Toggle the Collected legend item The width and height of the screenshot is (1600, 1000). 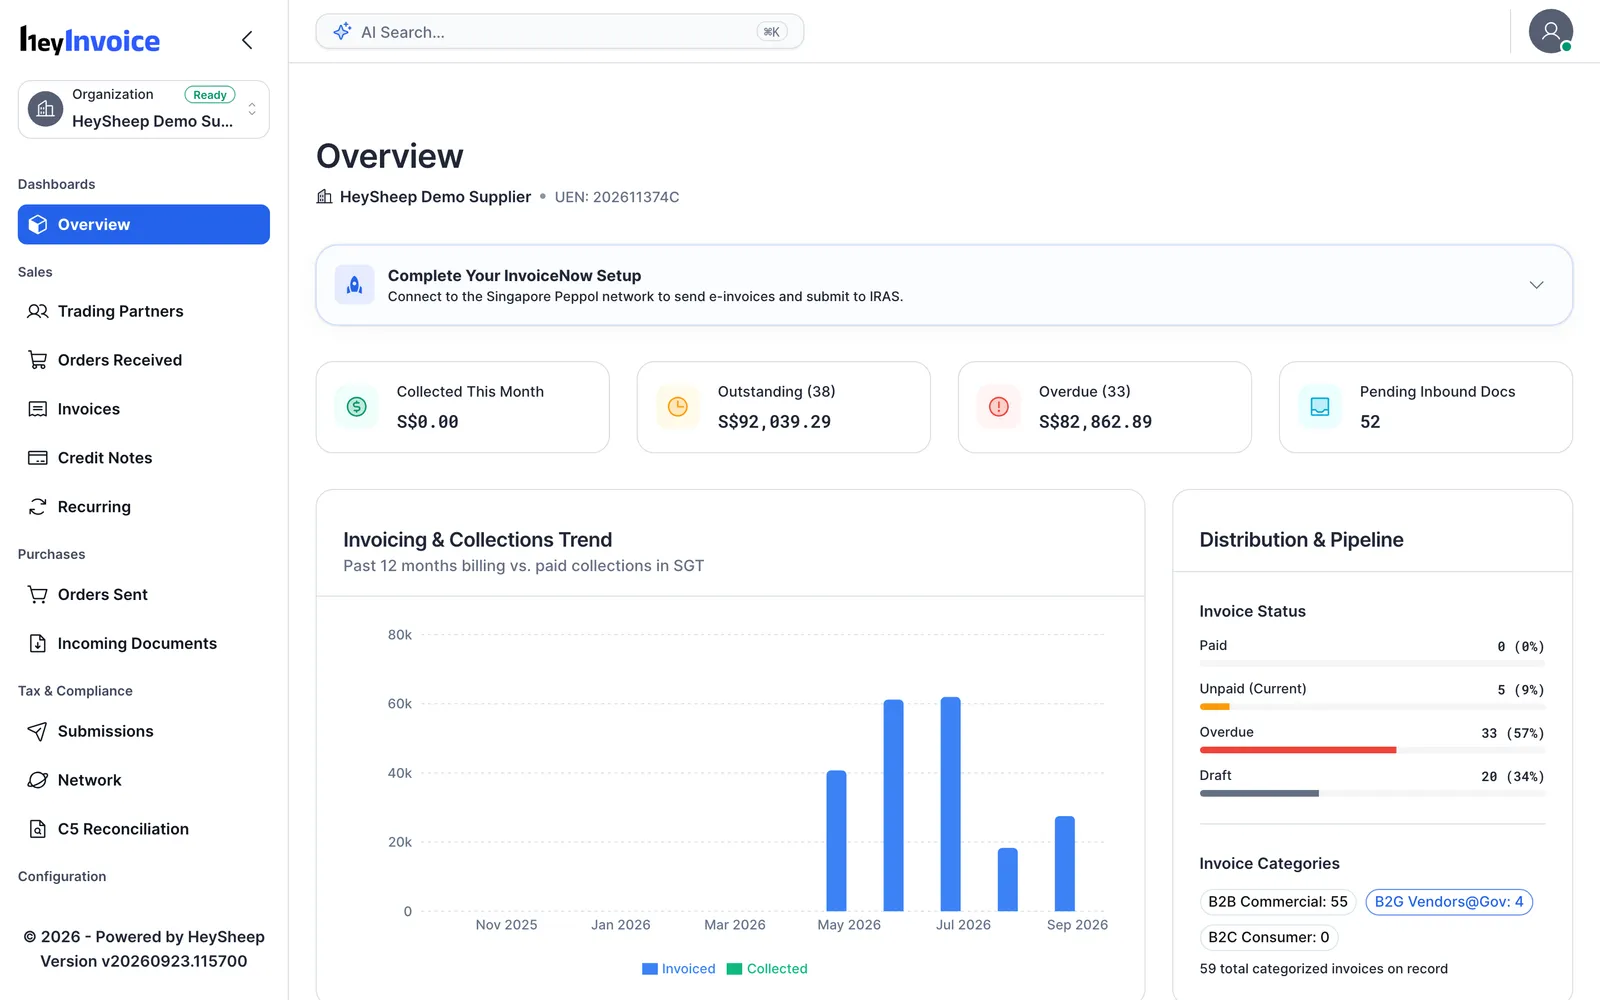click(x=767, y=969)
